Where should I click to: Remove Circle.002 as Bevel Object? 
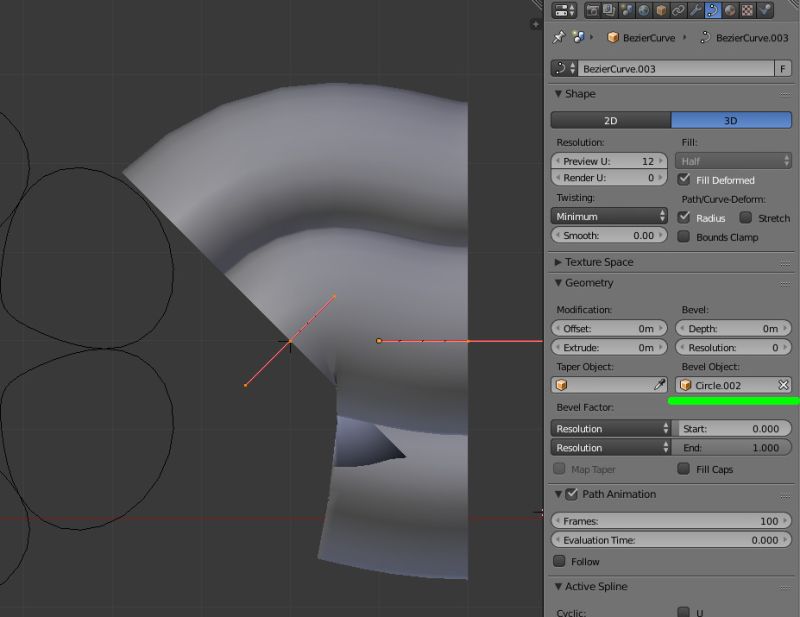[783, 384]
